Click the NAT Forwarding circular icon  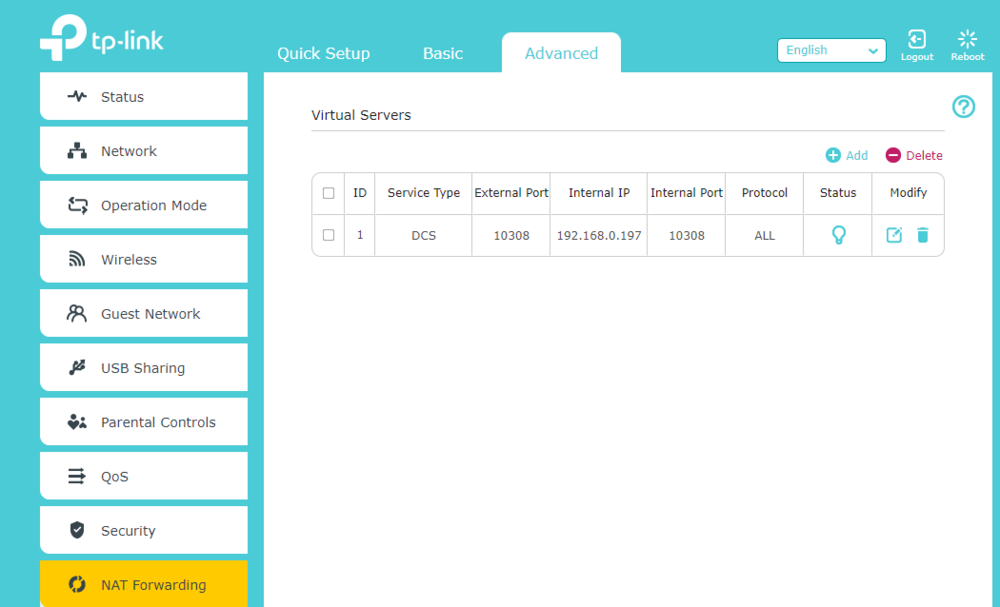pyautogui.click(x=77, y=584)
